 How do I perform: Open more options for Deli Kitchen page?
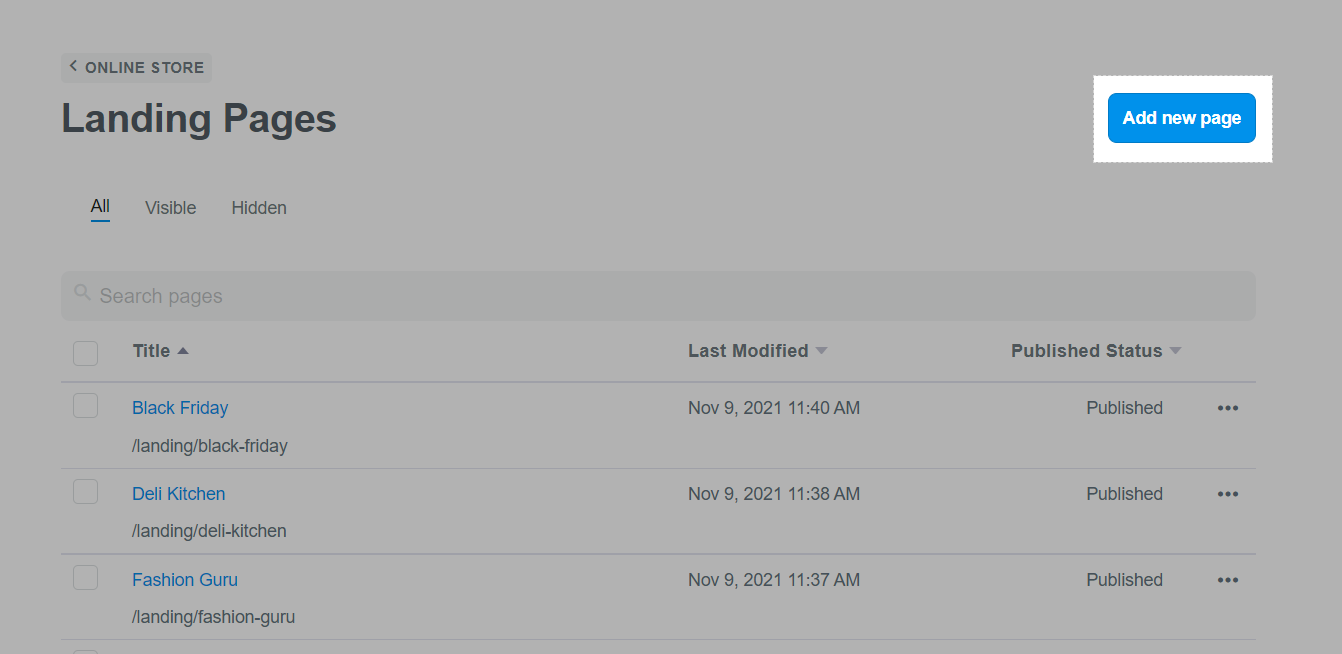tap(1227, 494)
